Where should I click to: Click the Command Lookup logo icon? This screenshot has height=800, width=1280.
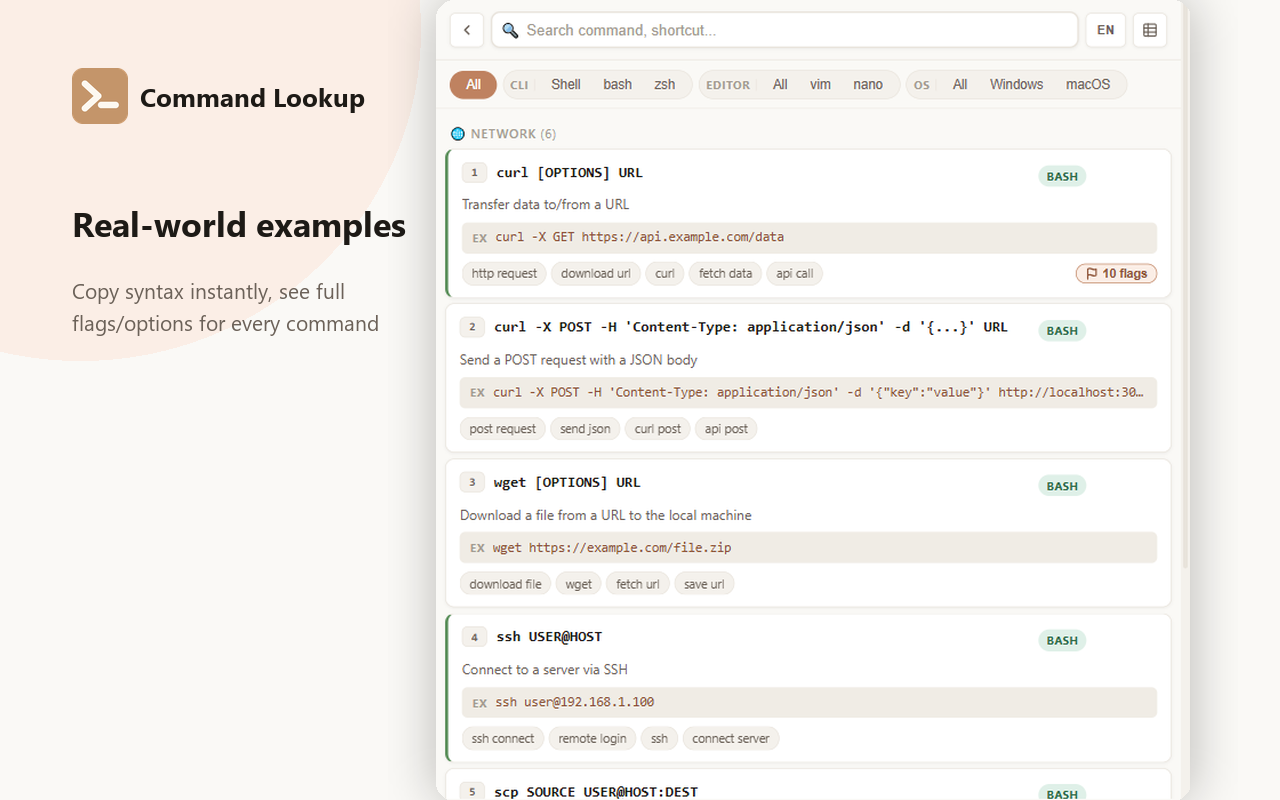[100, 96]
